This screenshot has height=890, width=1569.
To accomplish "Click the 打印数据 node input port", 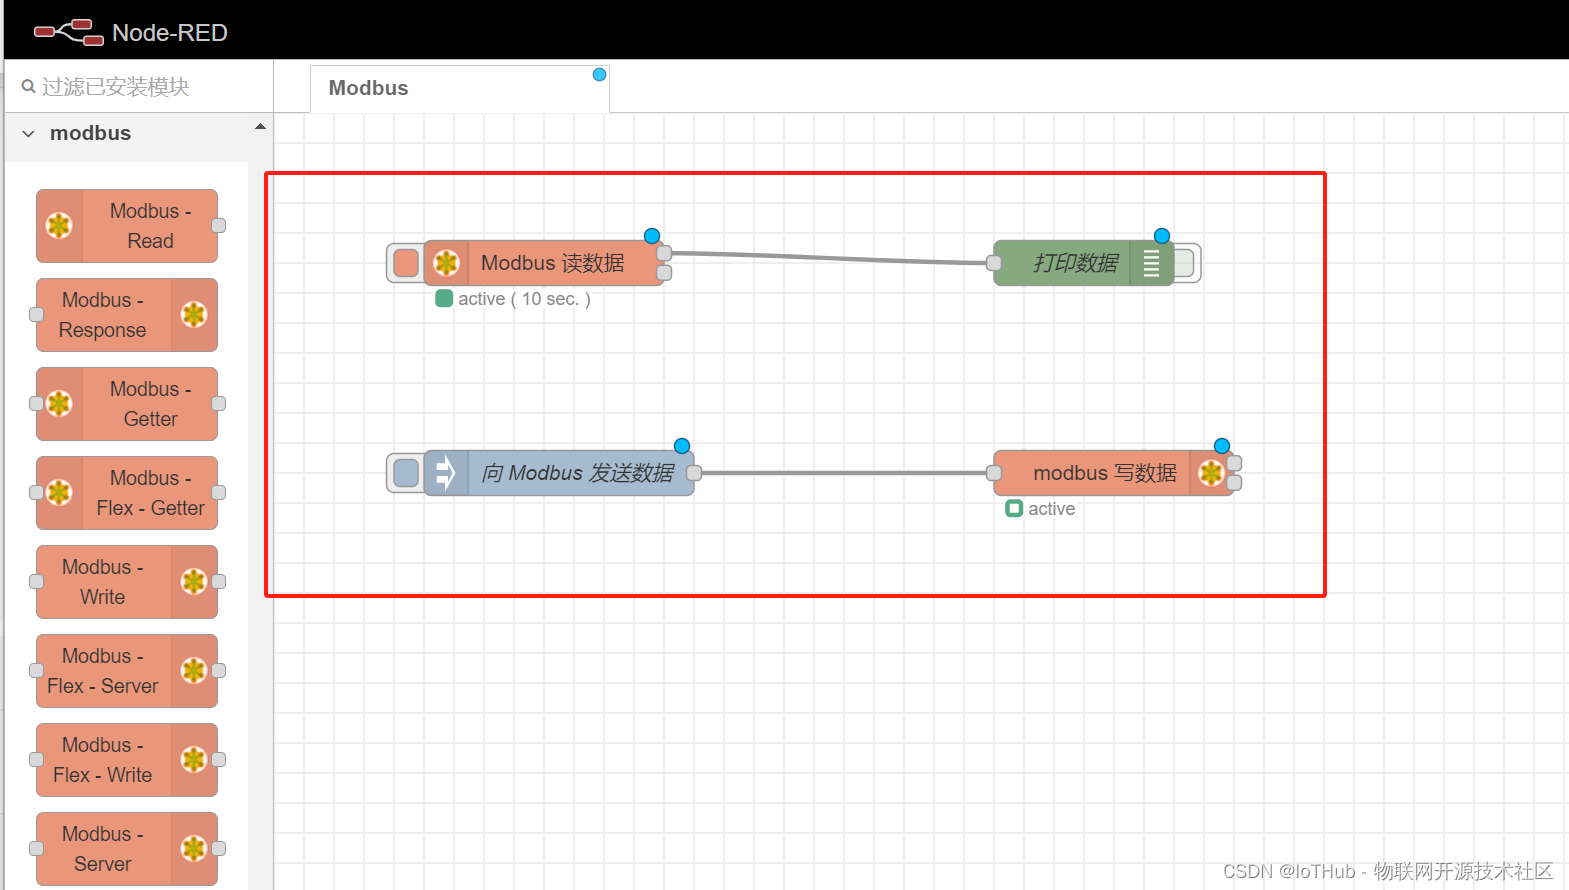I will (994, 263).
